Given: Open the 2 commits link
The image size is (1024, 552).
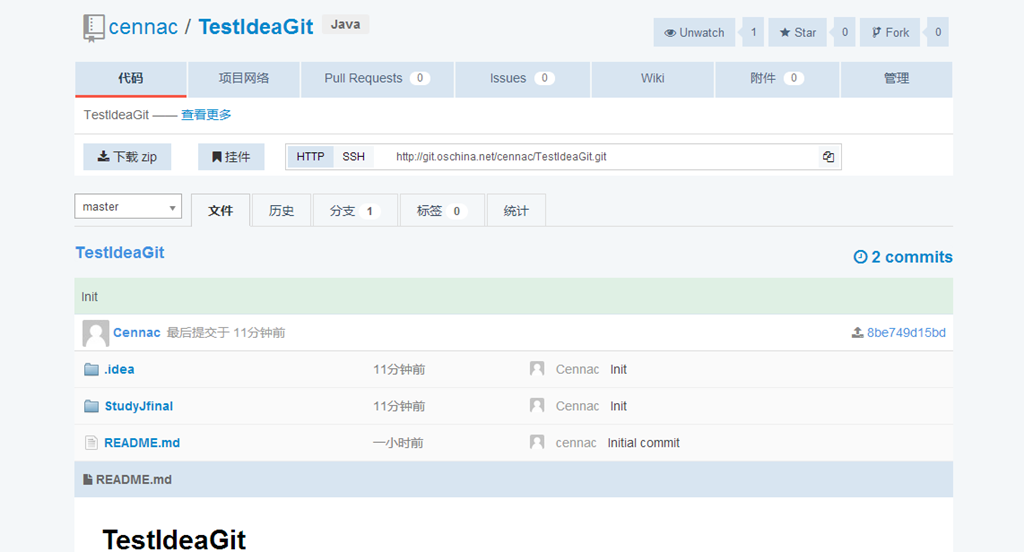Looking at the screenshot, I should pos(903,257).
